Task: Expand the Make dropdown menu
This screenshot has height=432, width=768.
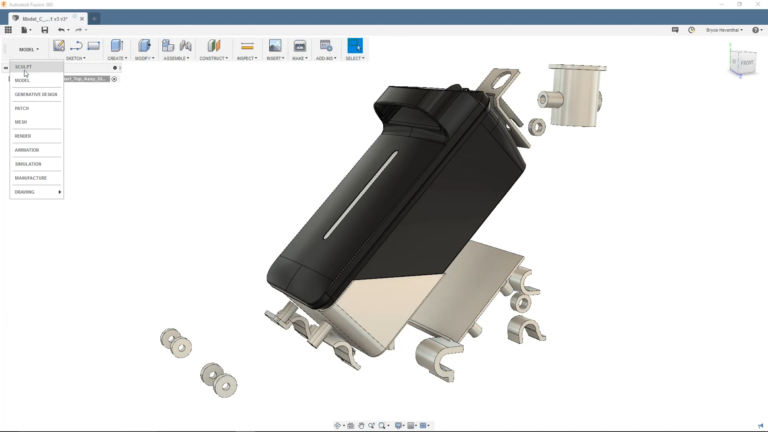Action: click(x=300, y=58)
